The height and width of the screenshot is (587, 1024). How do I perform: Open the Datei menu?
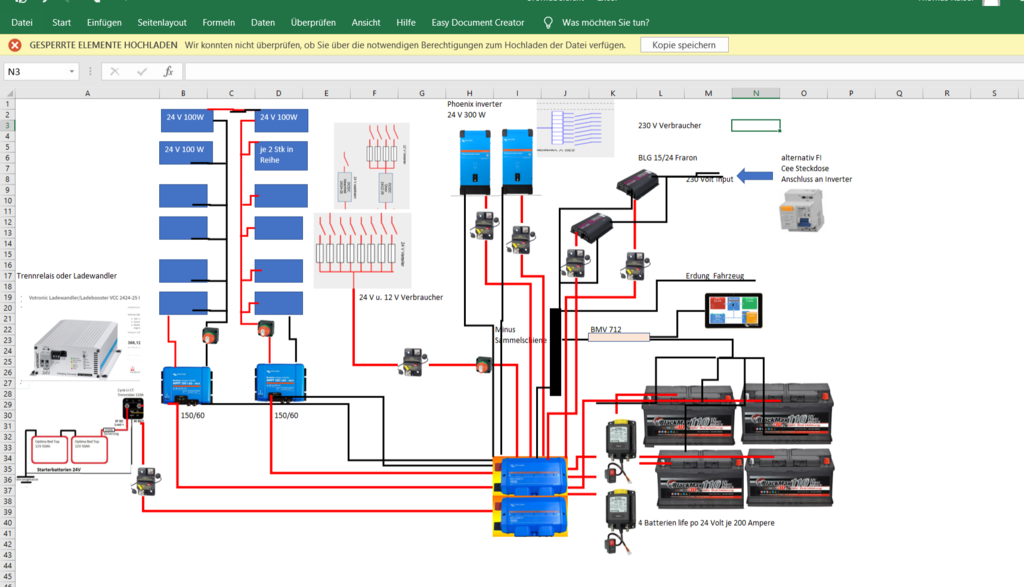[x=22, y=22]
